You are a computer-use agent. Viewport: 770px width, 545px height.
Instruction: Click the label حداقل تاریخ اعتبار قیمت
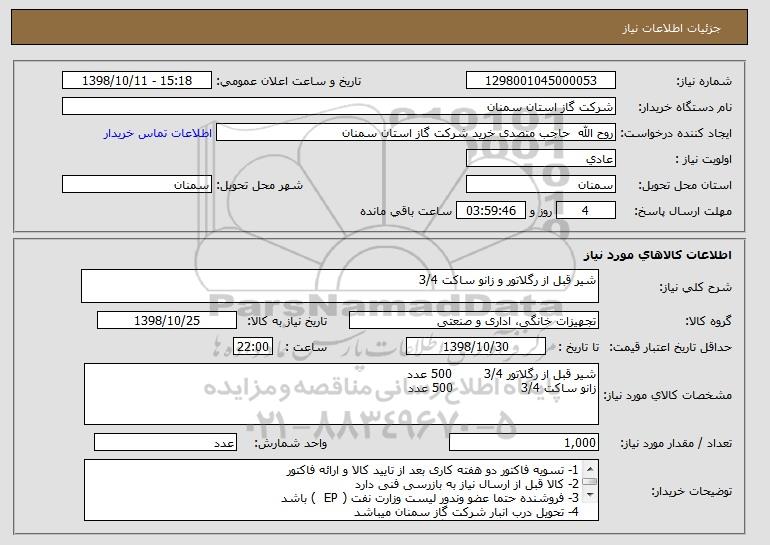[x=670, y=347]
